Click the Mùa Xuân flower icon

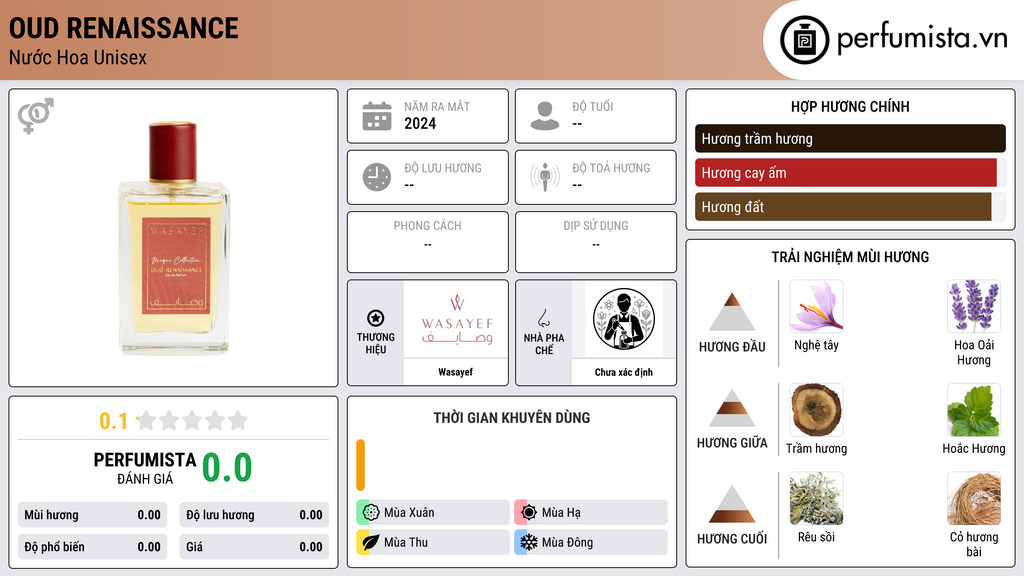(371, 513)
